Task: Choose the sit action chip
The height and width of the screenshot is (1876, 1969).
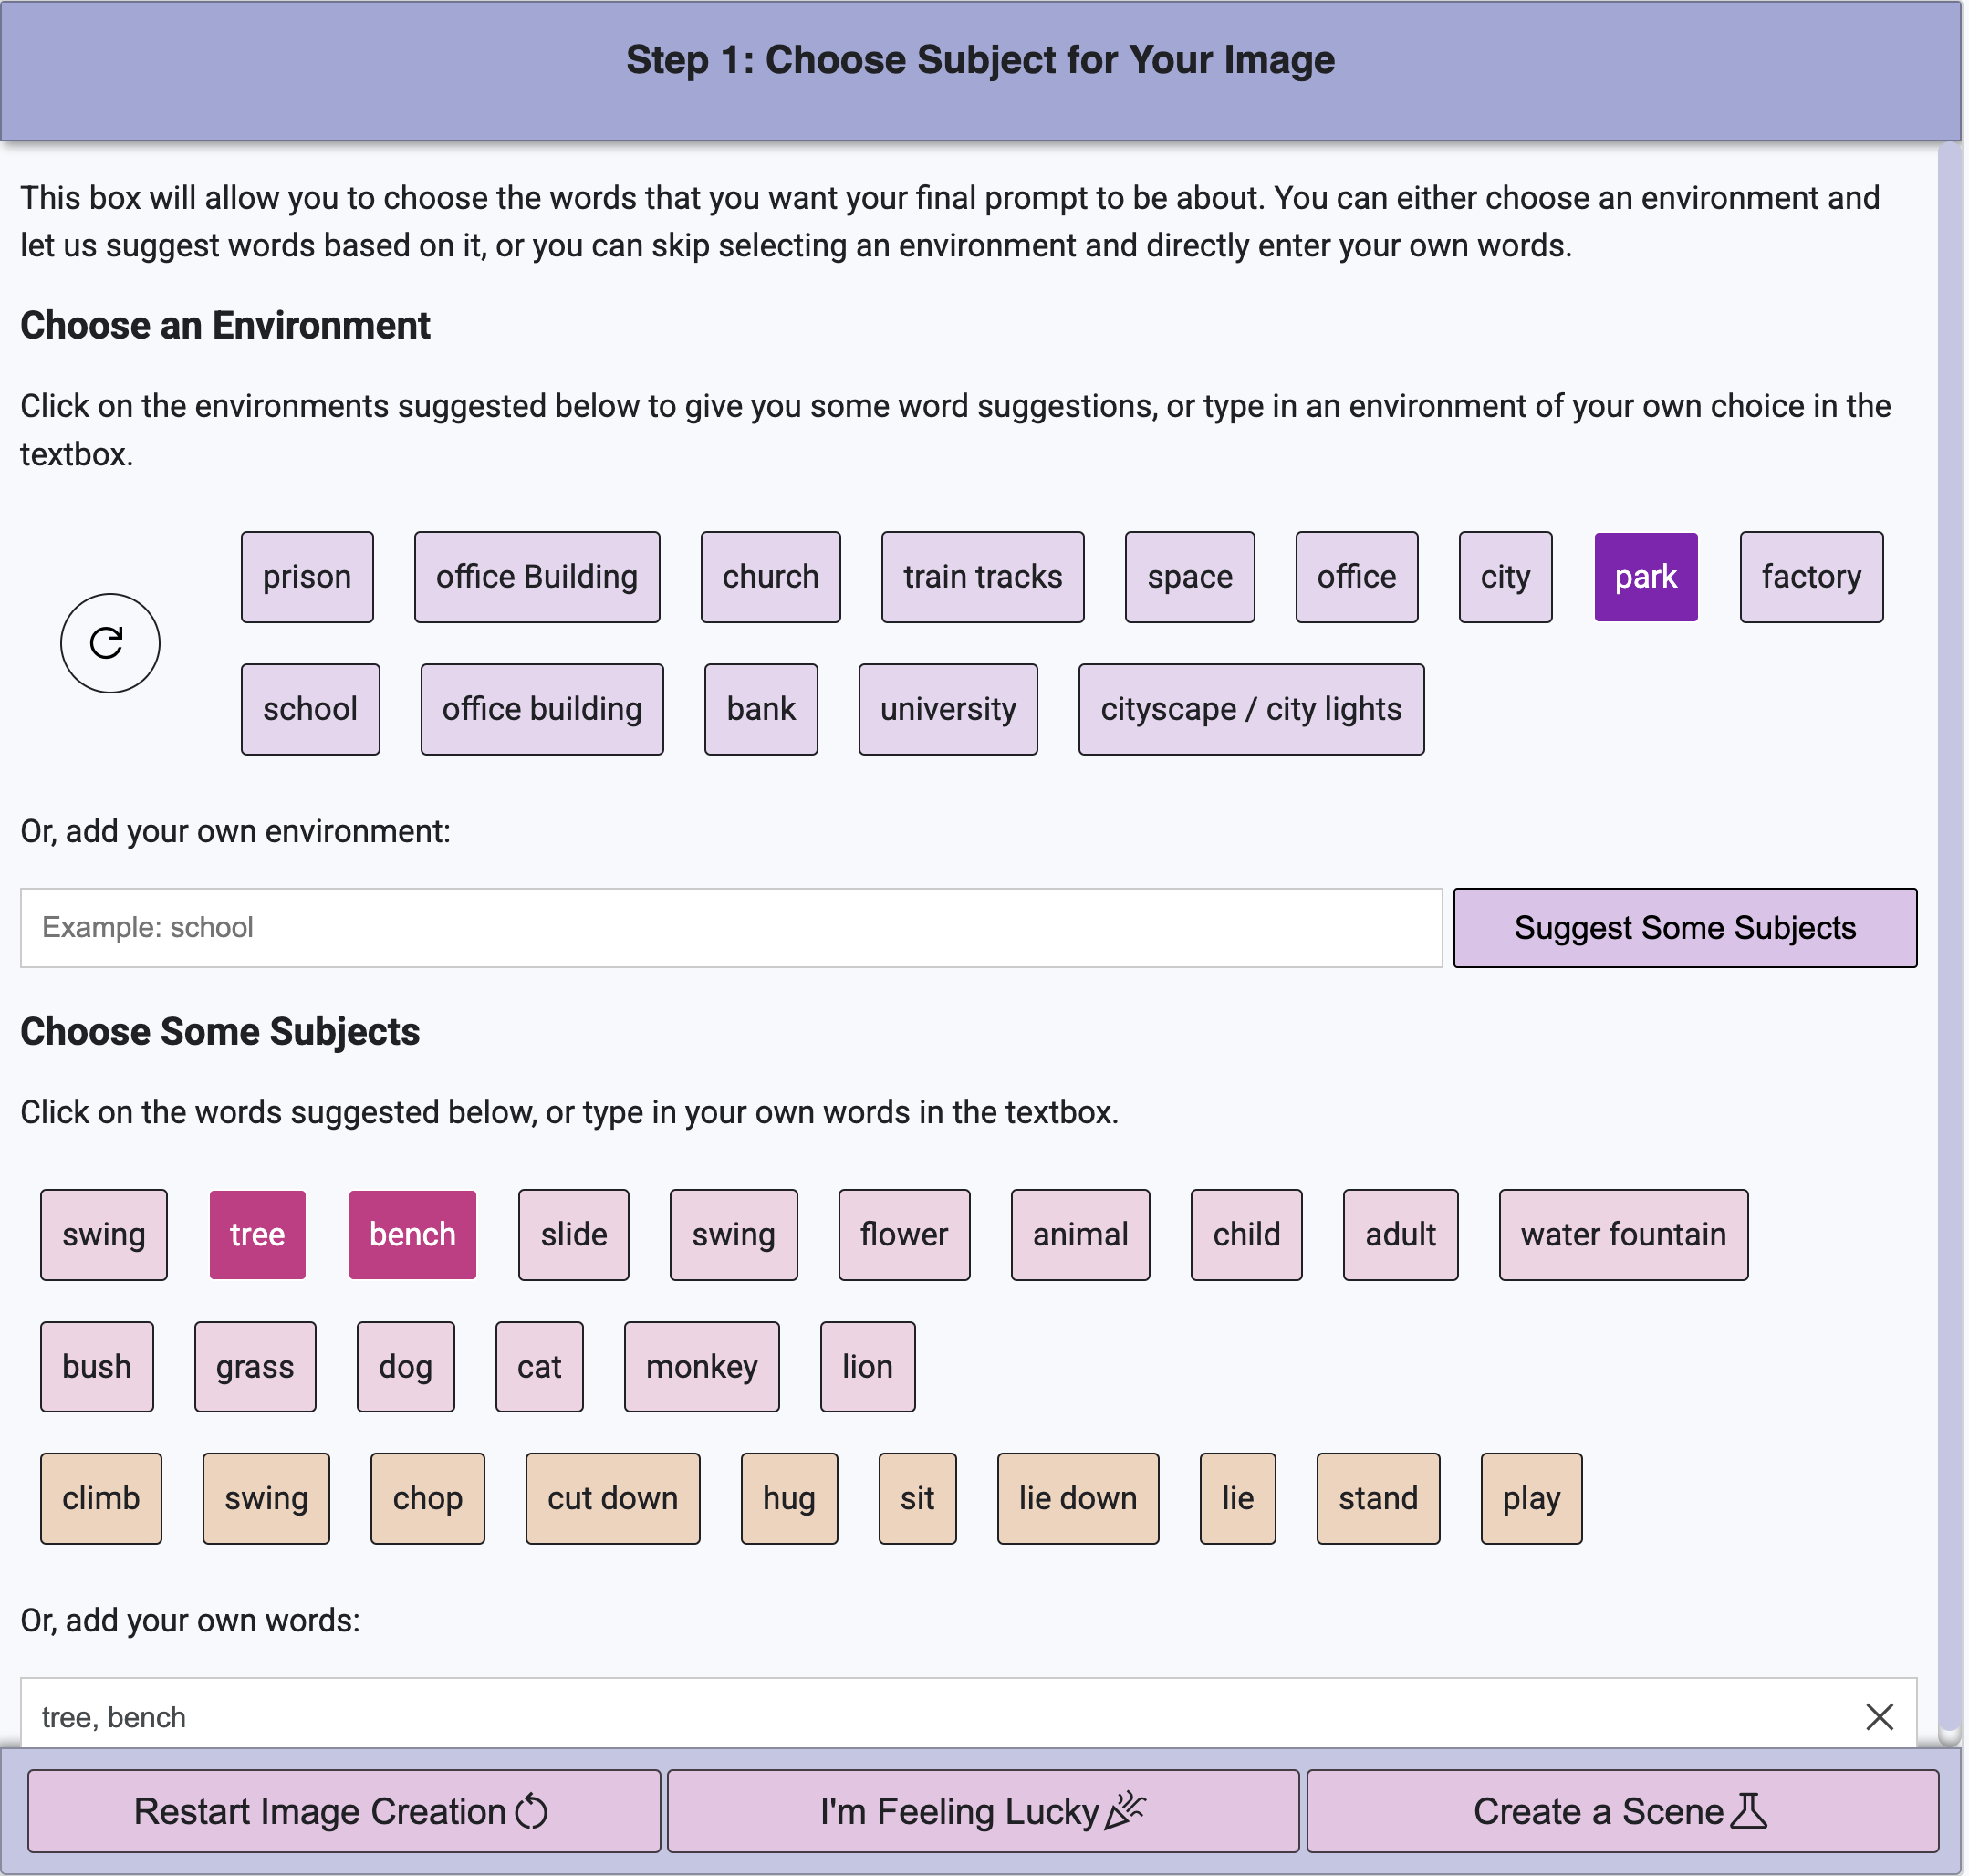Action: [917, 1498]
